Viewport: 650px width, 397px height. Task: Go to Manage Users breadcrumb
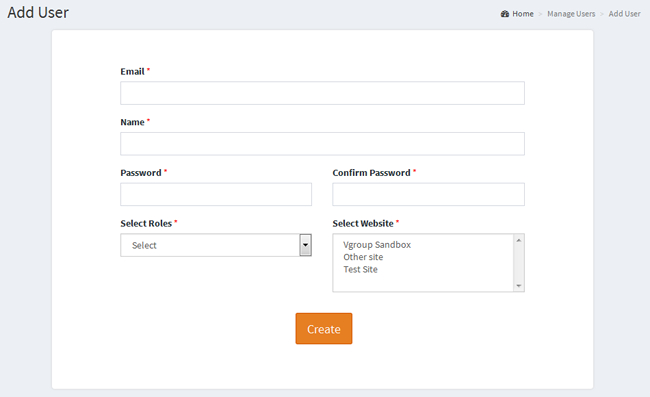[x=571, y=14]
